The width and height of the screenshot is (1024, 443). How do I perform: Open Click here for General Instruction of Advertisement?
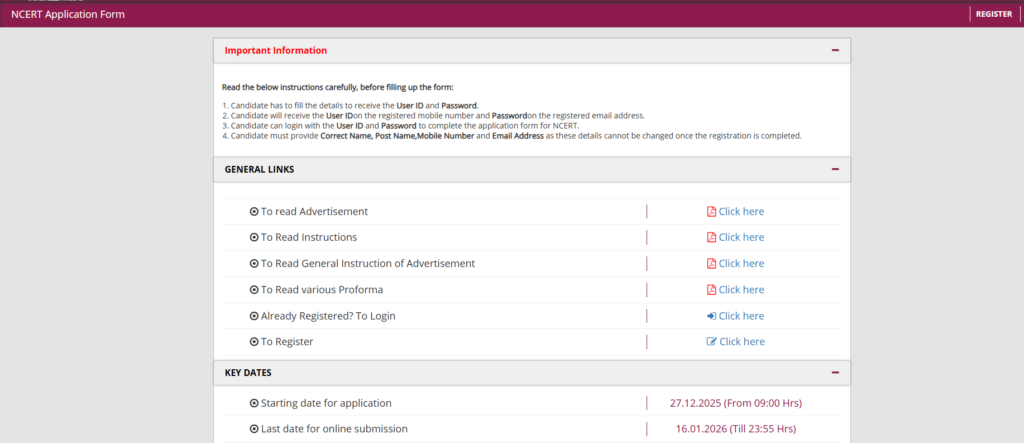pyautogui.click(x=741, y=263)
